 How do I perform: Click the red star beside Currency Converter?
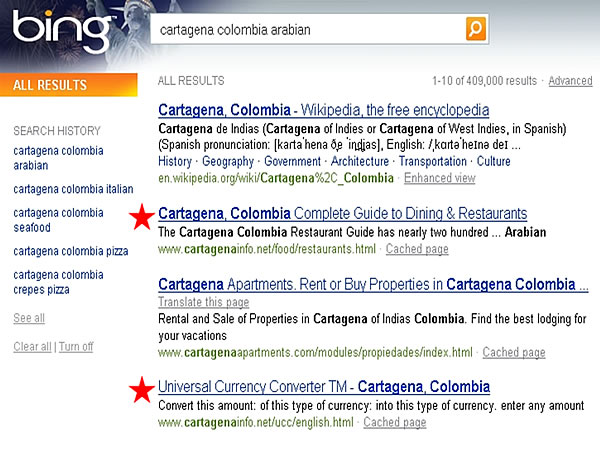pos(143,388)
